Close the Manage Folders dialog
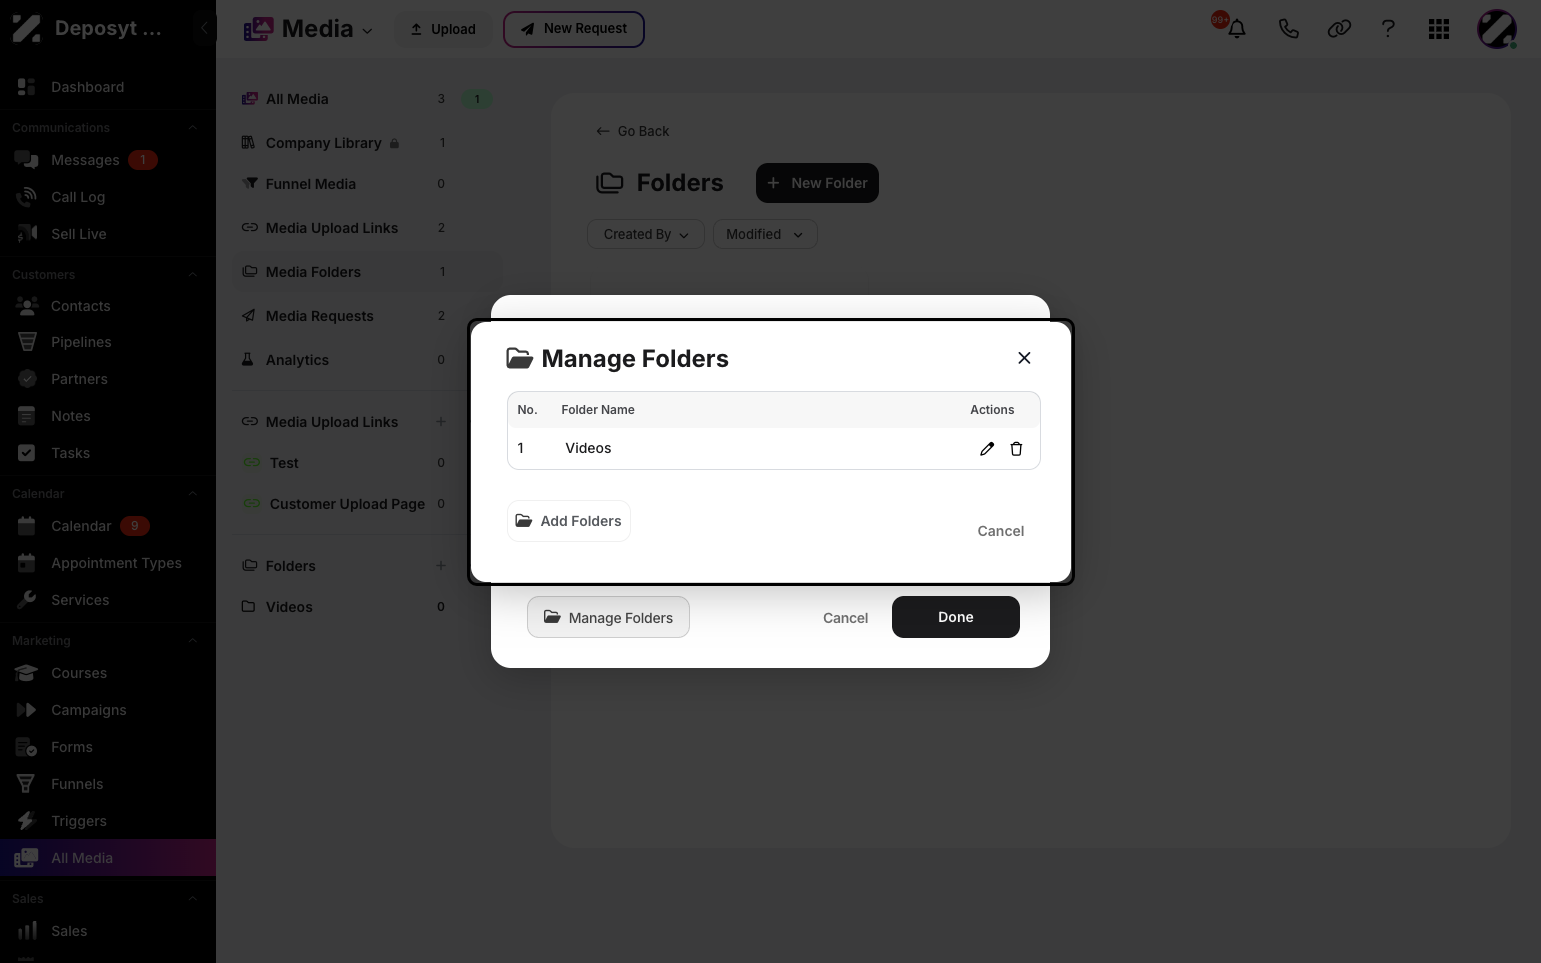This screenshot has width=1541, height=963. click(1024, 358)
